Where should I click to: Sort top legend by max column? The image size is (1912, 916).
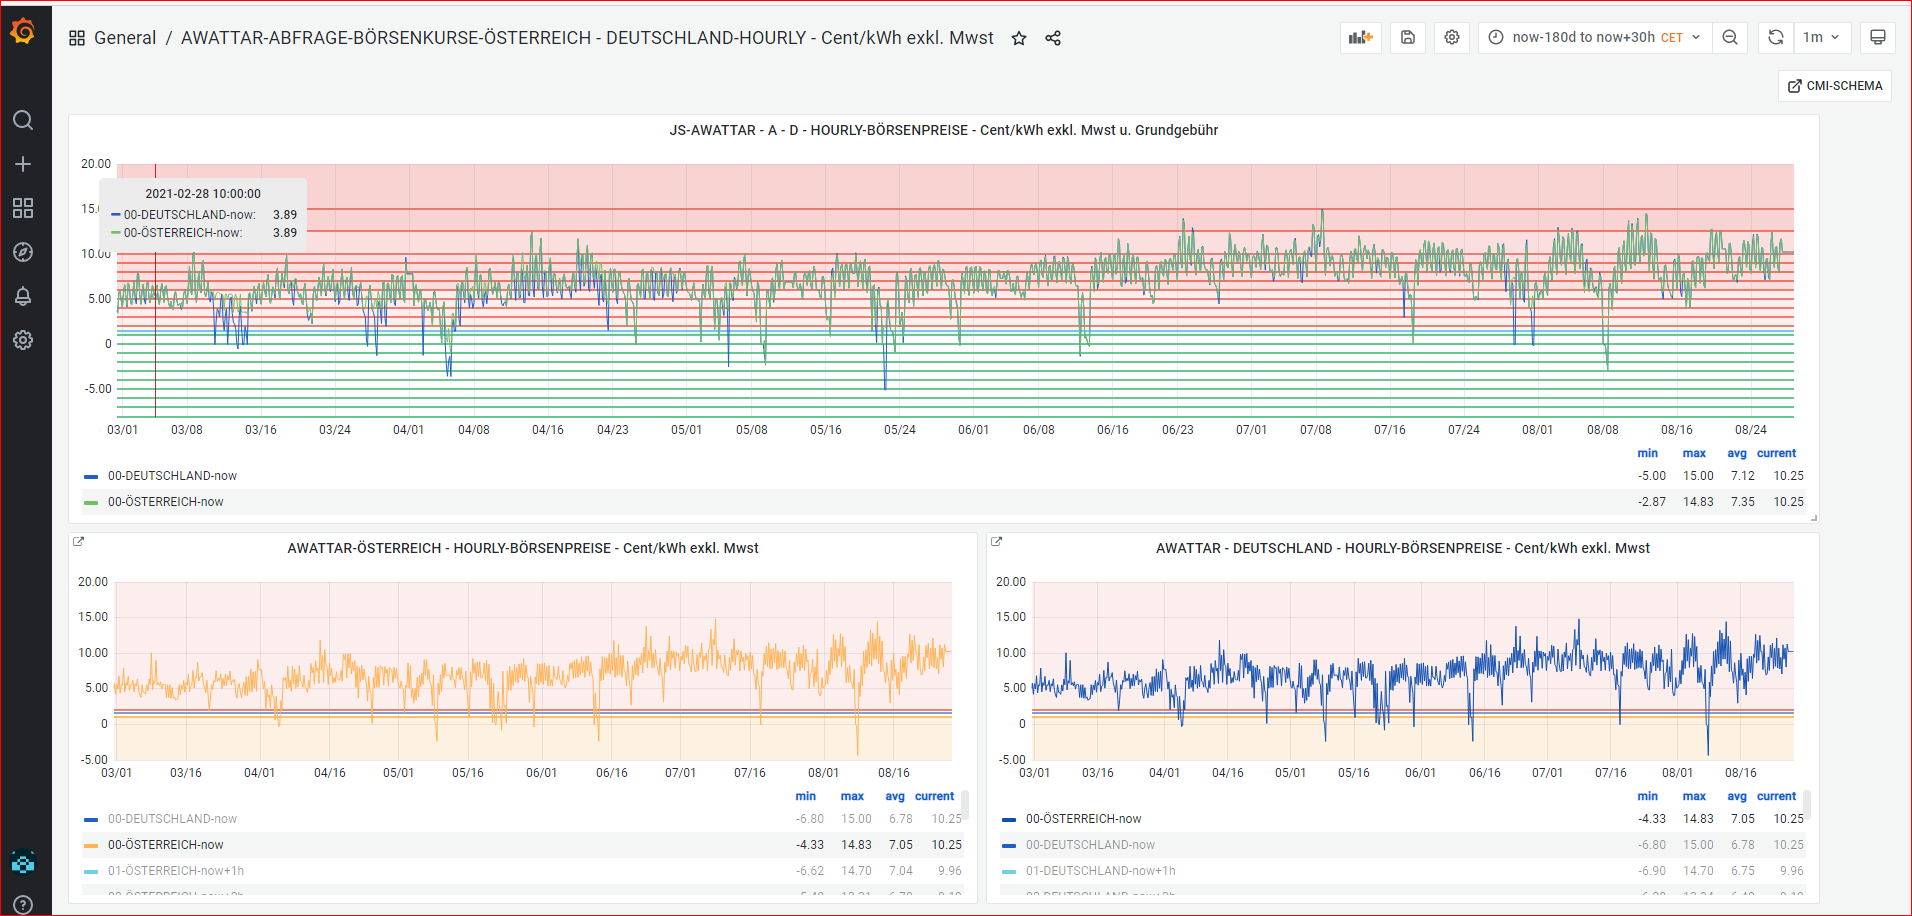(1694, 453)
